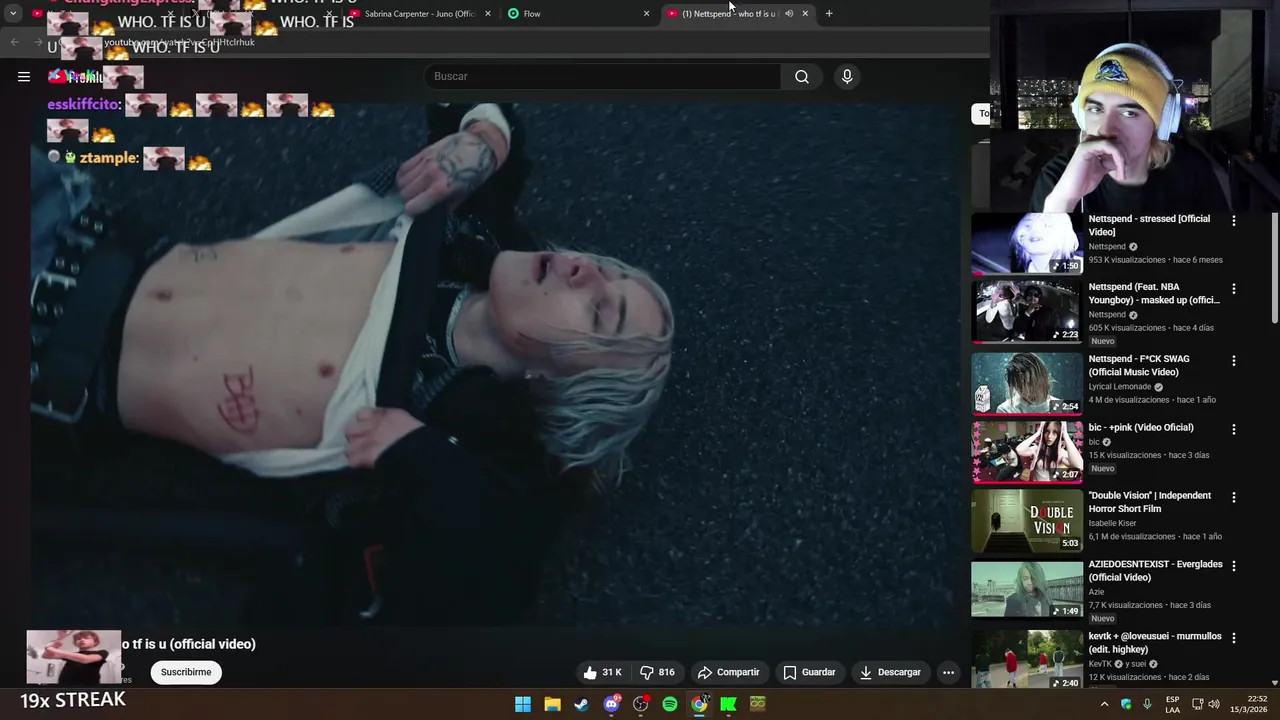This screenshot has height=720, width=1280.
Task: Open more actions three-dot button under video
Action: [948, 672]
